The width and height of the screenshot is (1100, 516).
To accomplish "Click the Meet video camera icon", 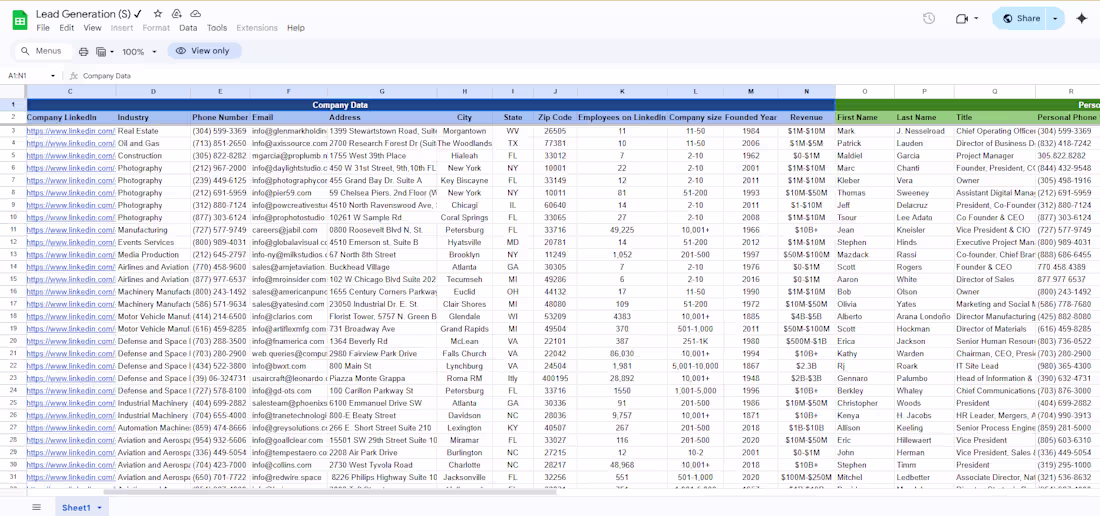I will (x=962, y=18).
